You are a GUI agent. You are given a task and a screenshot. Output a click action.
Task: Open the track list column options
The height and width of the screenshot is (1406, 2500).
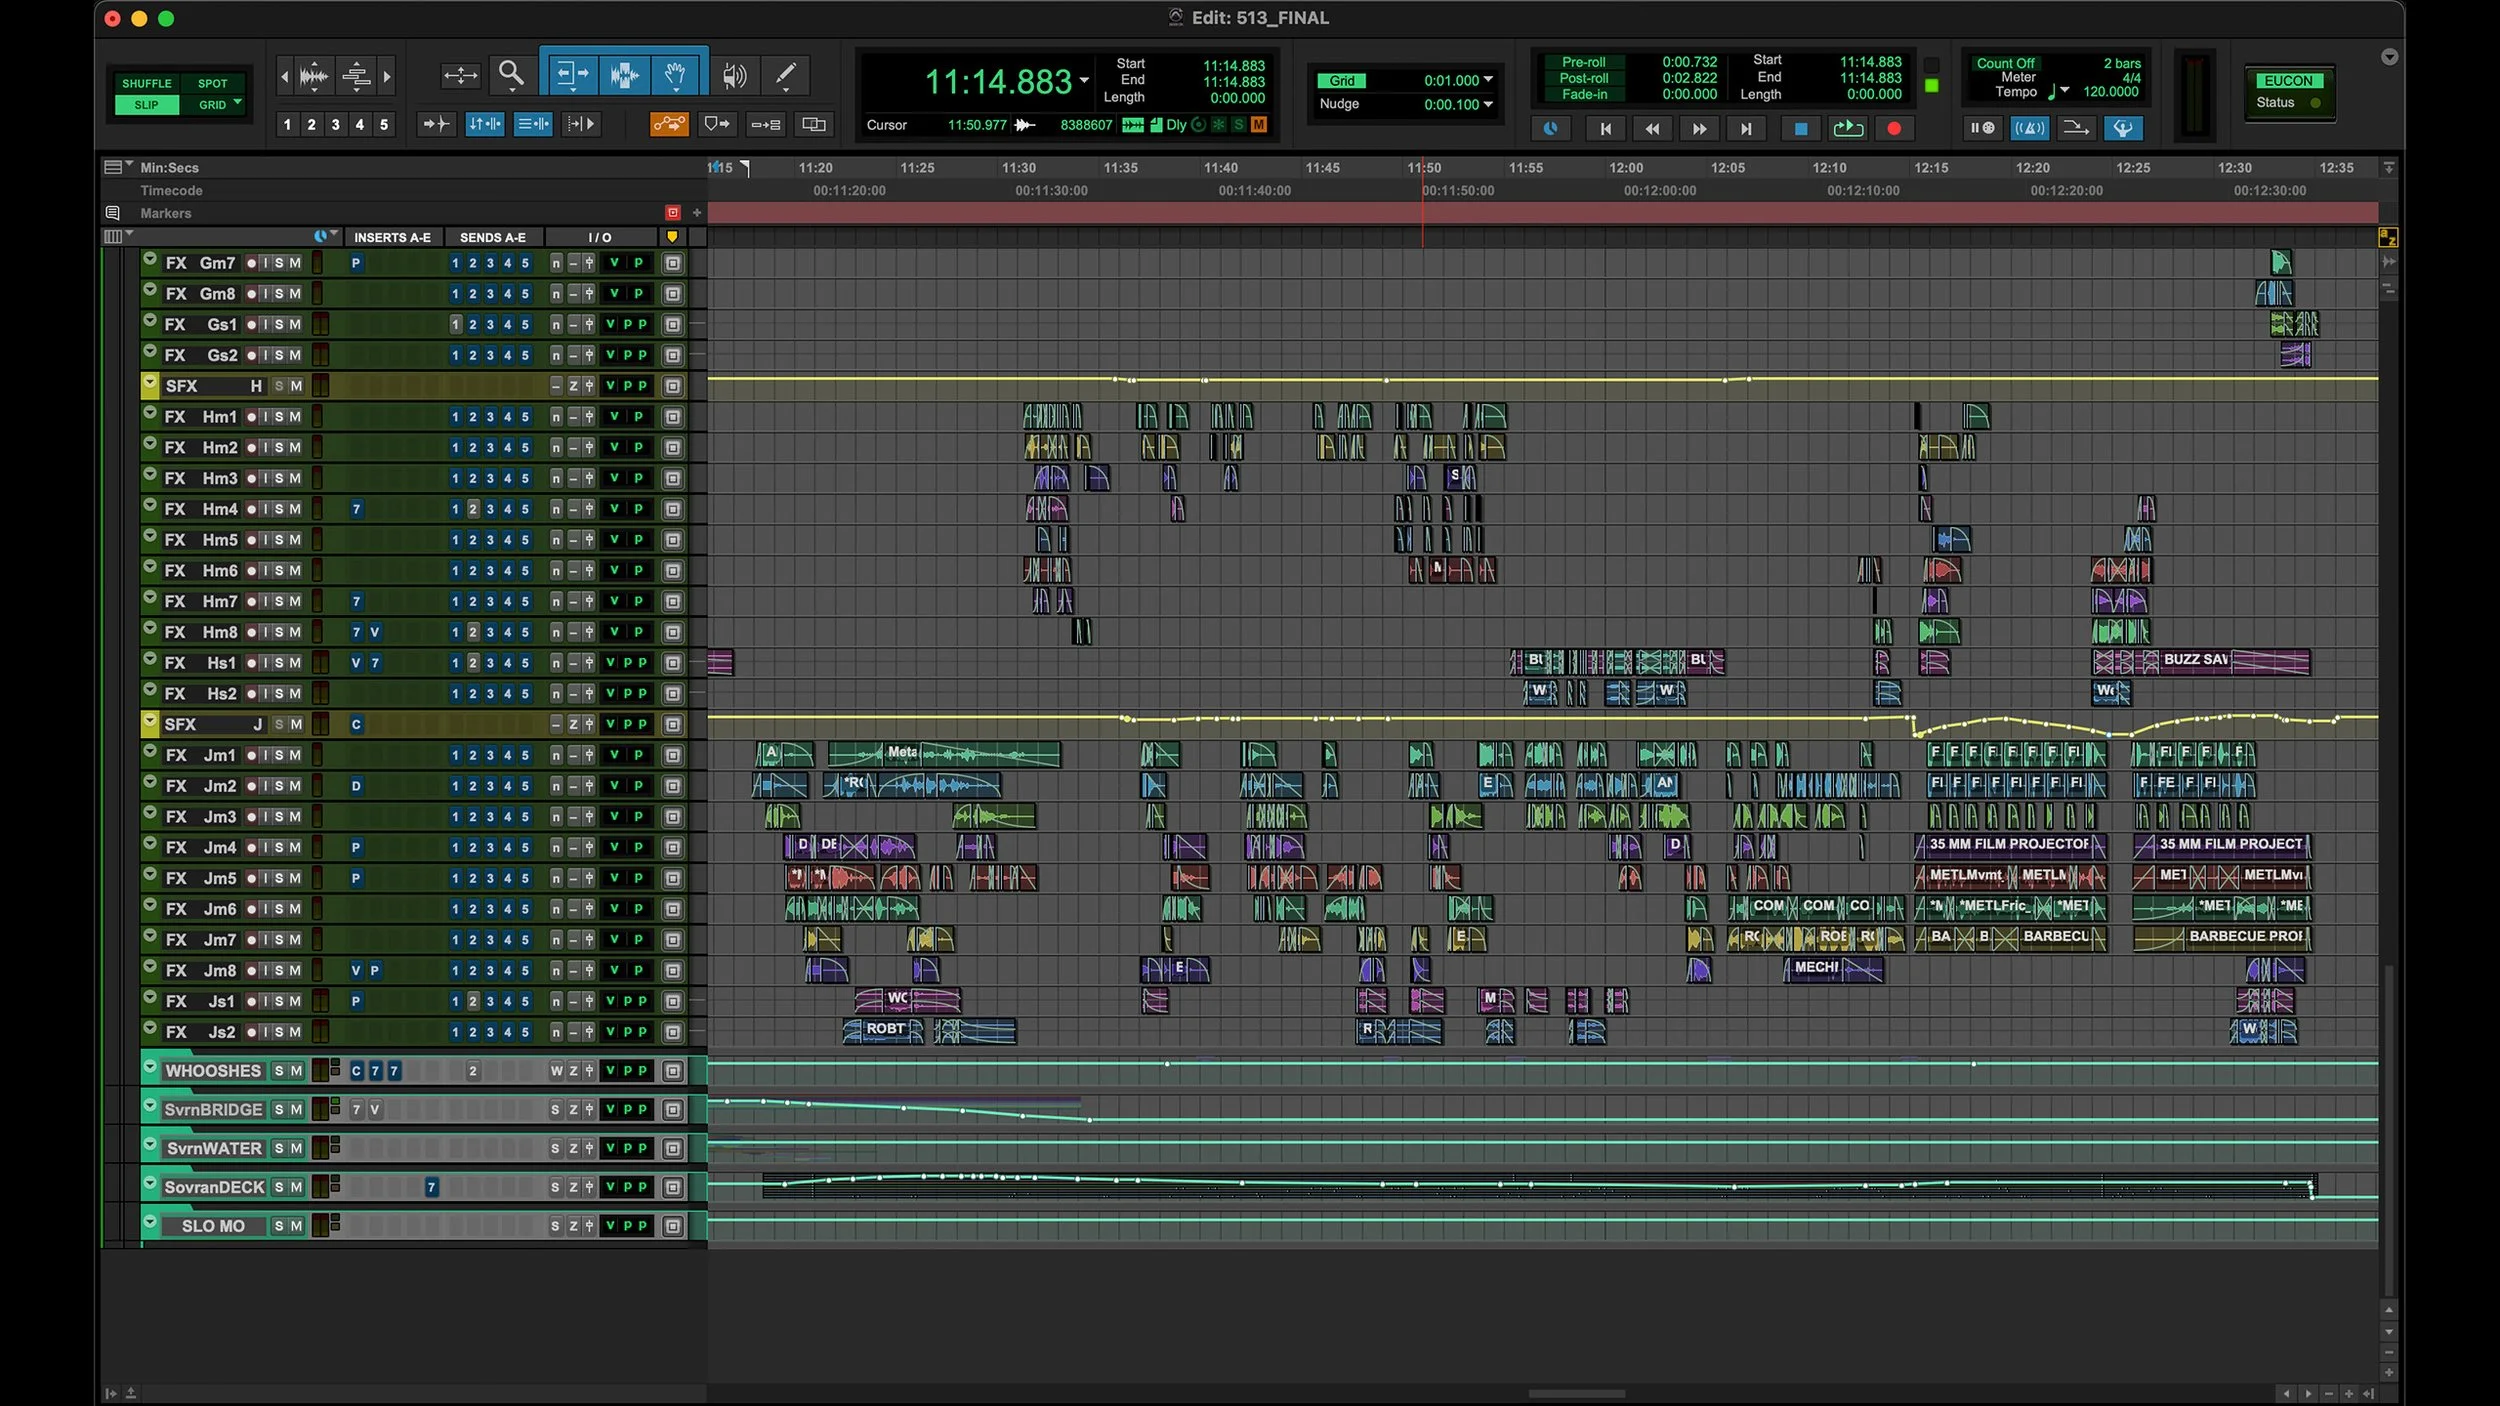(117, 236)
